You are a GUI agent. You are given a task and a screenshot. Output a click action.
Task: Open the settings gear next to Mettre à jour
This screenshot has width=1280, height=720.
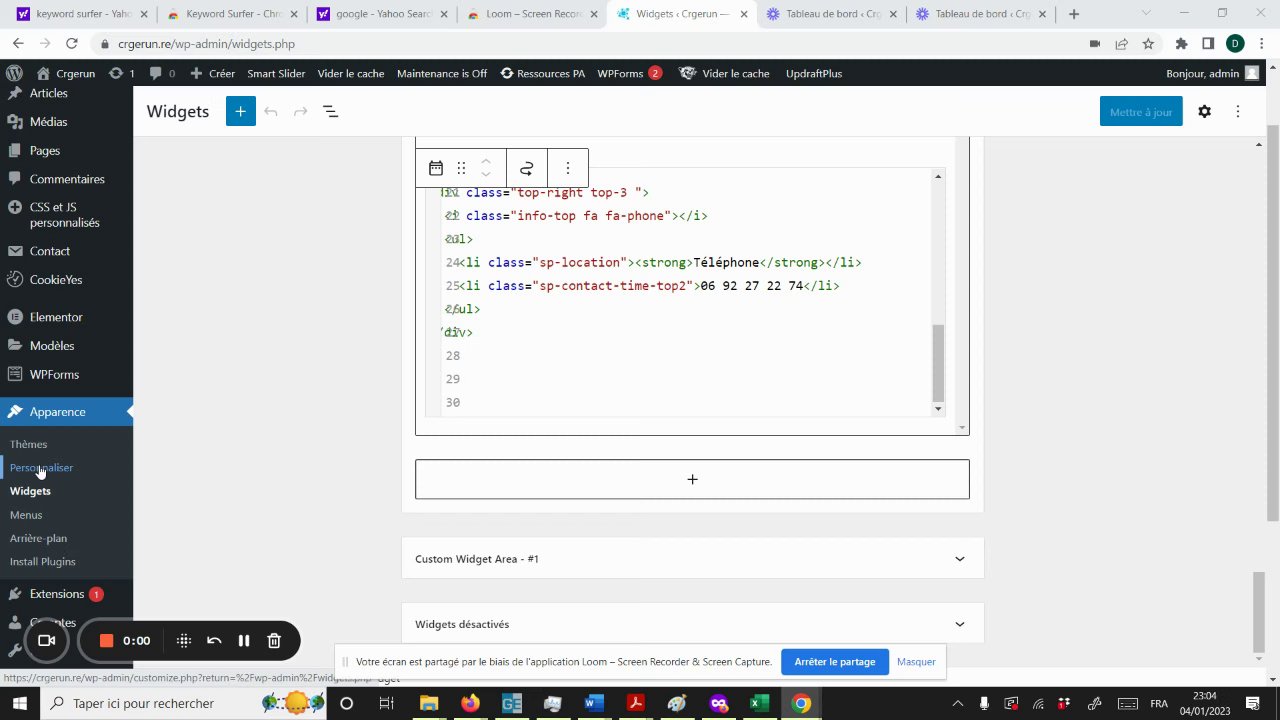[x=1204, y=112]
